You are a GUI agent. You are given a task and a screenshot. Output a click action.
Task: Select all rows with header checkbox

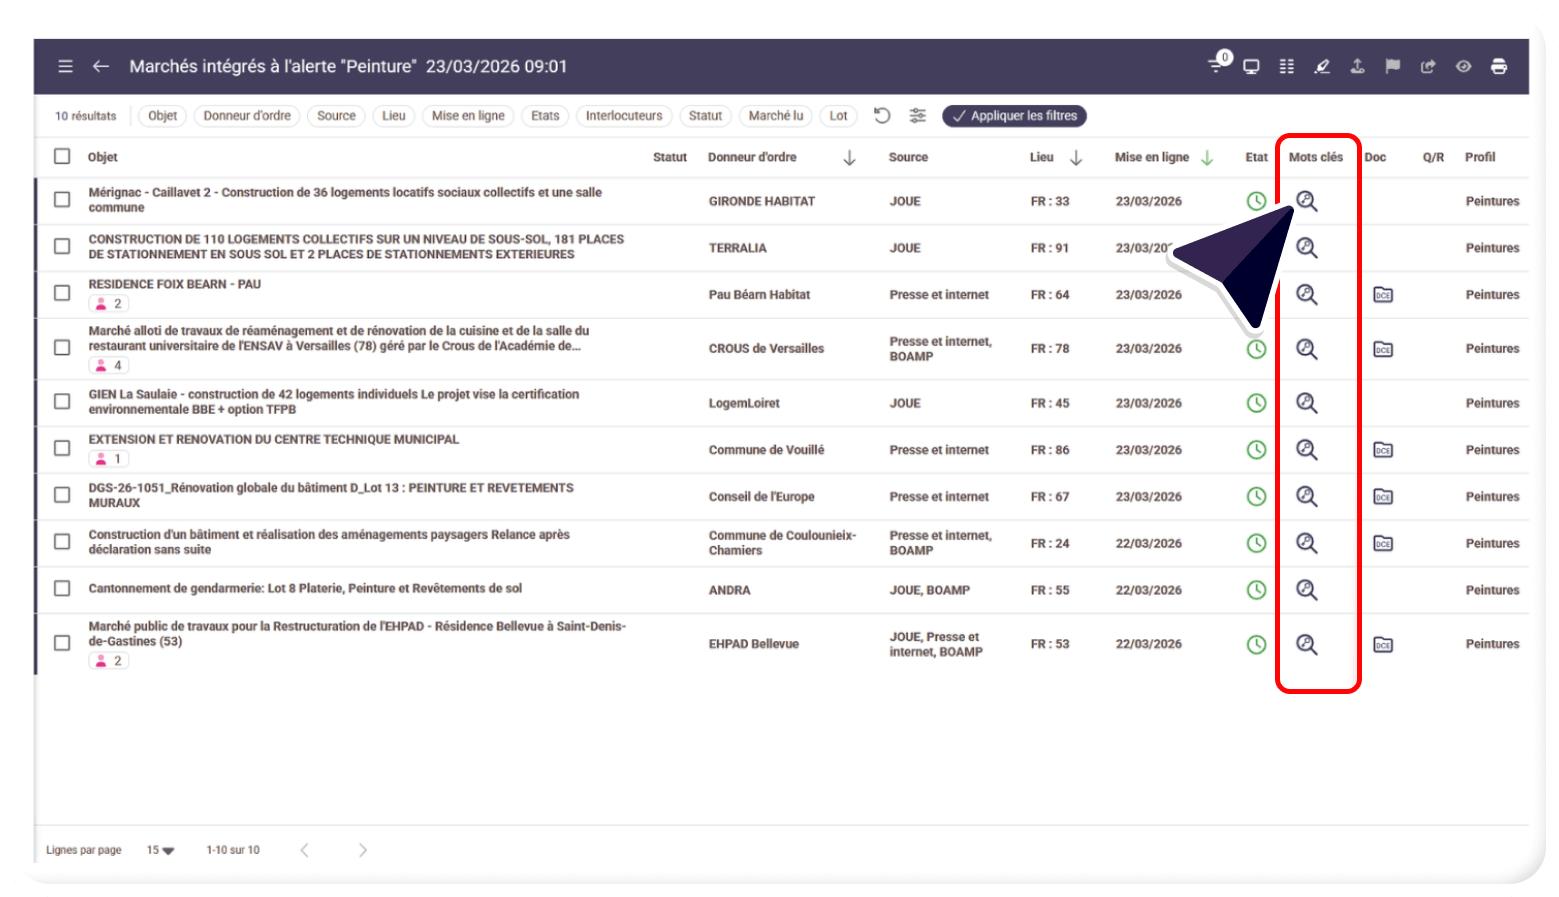[62, 157]
